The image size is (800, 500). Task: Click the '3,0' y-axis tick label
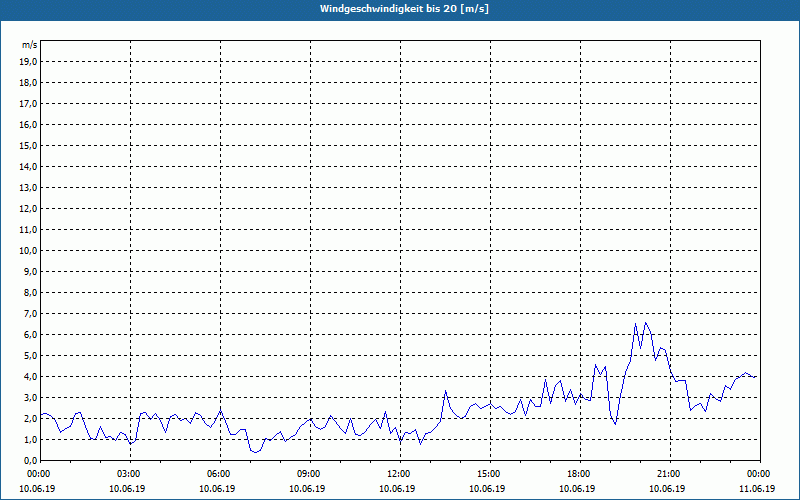pos(30,397)
